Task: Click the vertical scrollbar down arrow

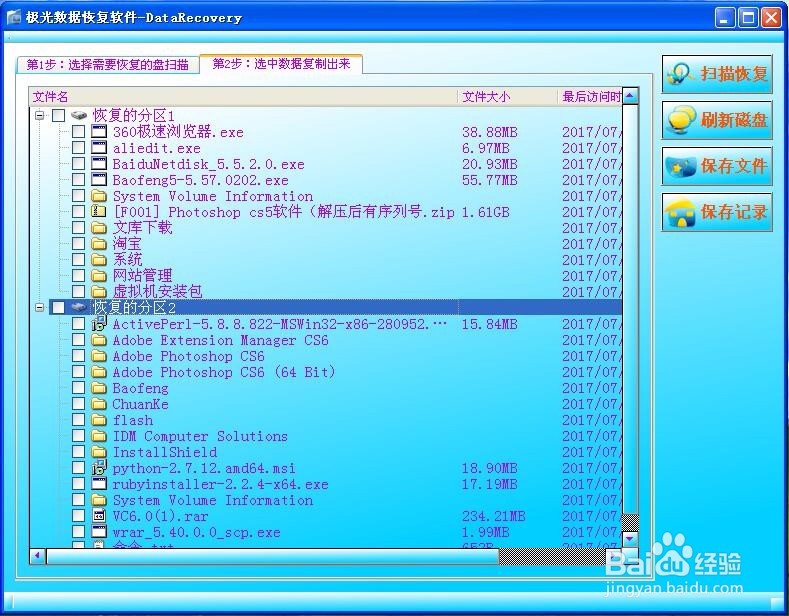Action: [630, 538]
